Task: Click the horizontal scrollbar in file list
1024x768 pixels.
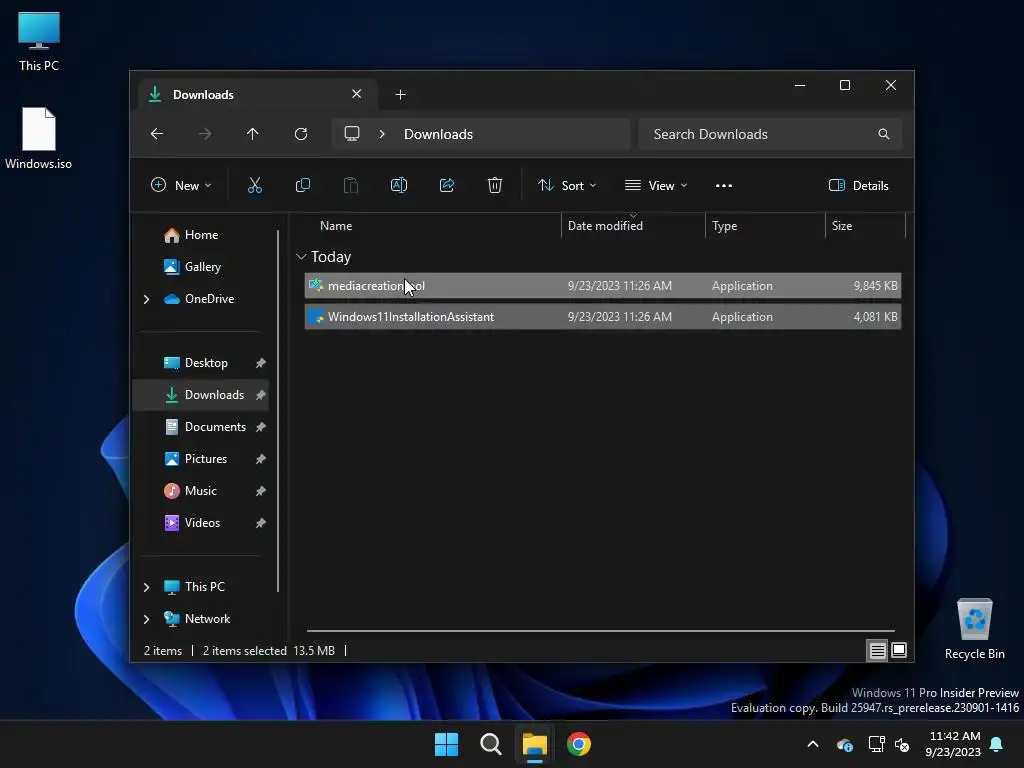Action: click(x=600, y=631)
